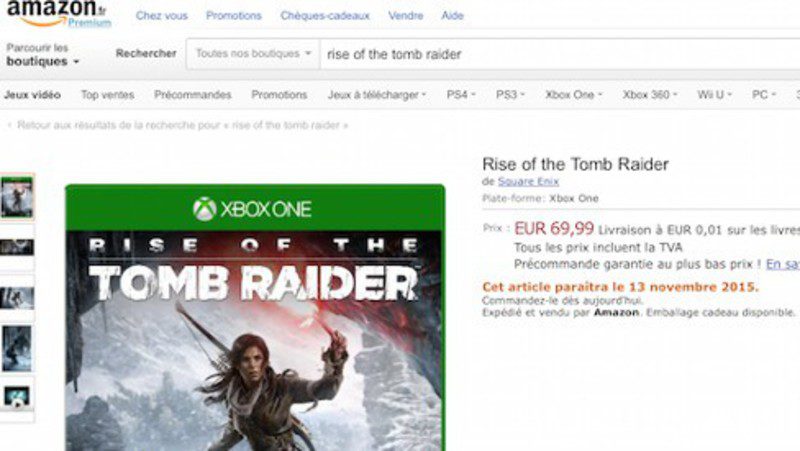Select the first green Xbox cover thumbnail
800x451 pixels.
click(x=17, y=197)
